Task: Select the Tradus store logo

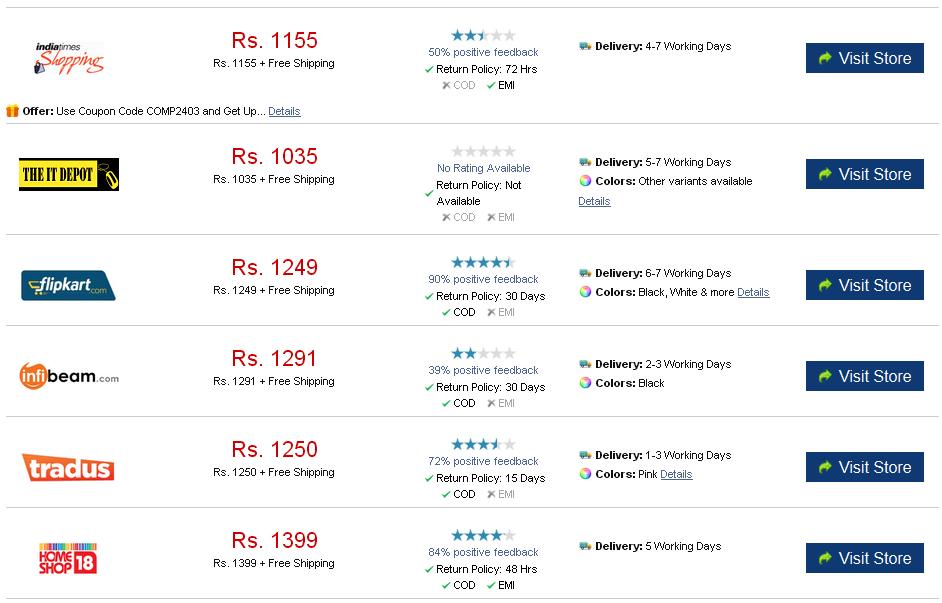Action: coord(68,467)
